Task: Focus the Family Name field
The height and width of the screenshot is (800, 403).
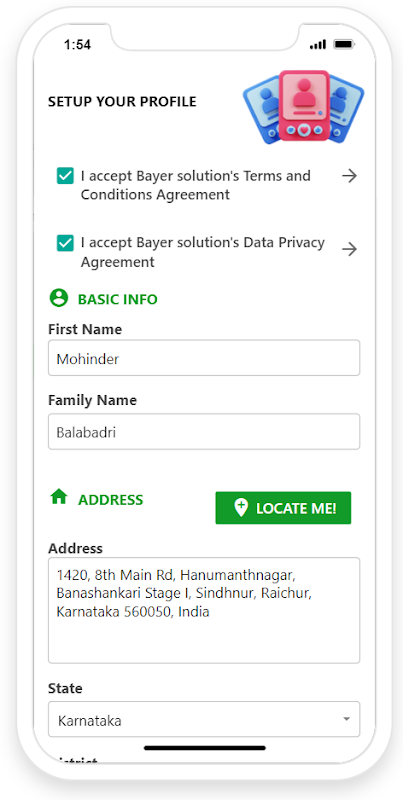Action: point(204,432)
